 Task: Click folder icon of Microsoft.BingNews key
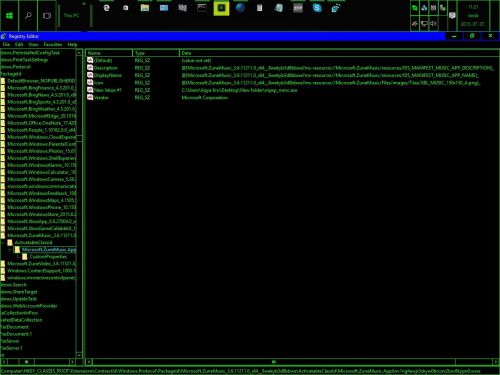[3, 95]
